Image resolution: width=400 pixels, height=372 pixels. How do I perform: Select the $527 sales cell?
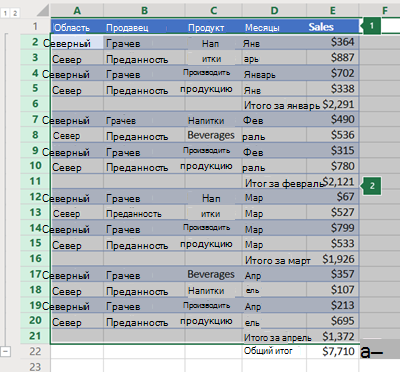click(333, 212)
